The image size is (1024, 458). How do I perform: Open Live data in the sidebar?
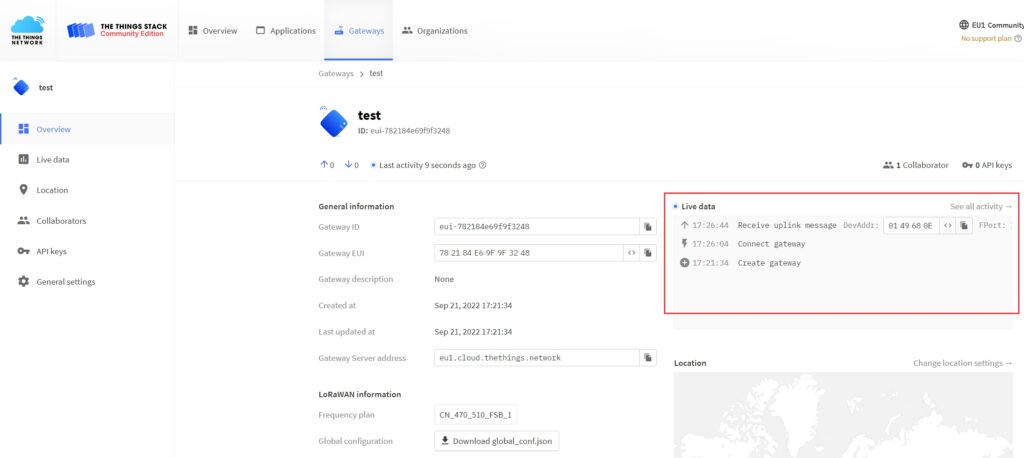click(53, 160)
